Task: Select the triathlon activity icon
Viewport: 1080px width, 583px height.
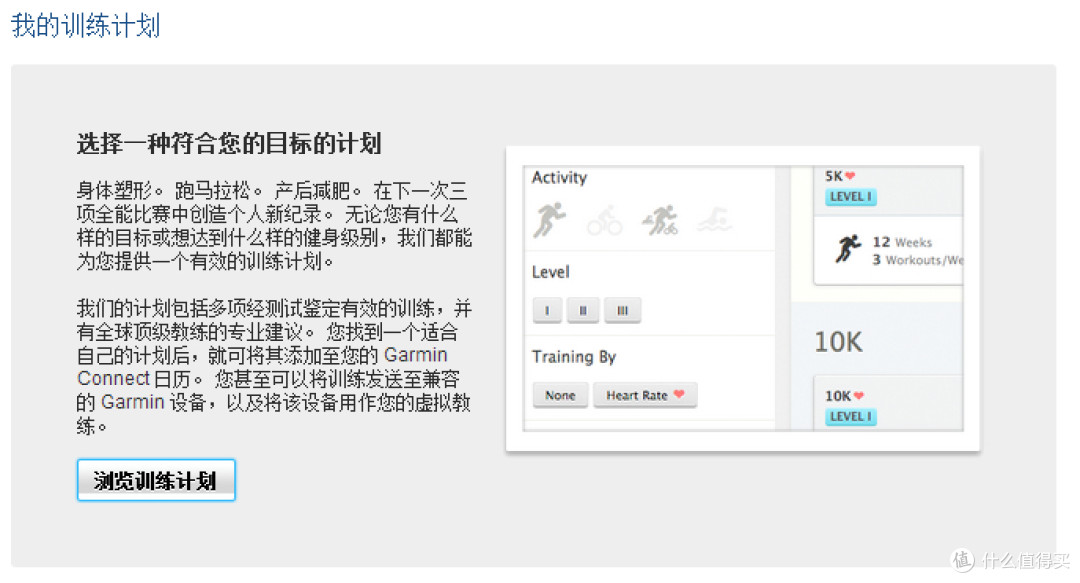Action: pyautogui.click(x=660, y=221)
